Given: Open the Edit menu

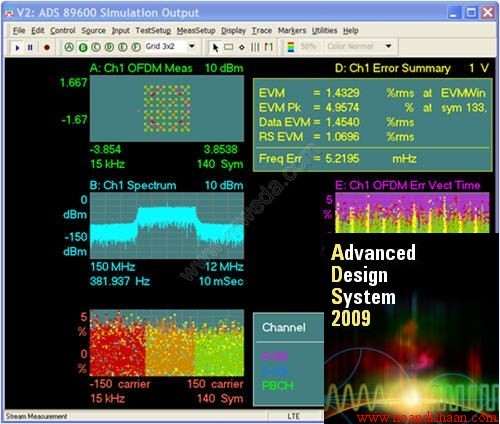Looking at the screenshot, I should tap(38, 31).
